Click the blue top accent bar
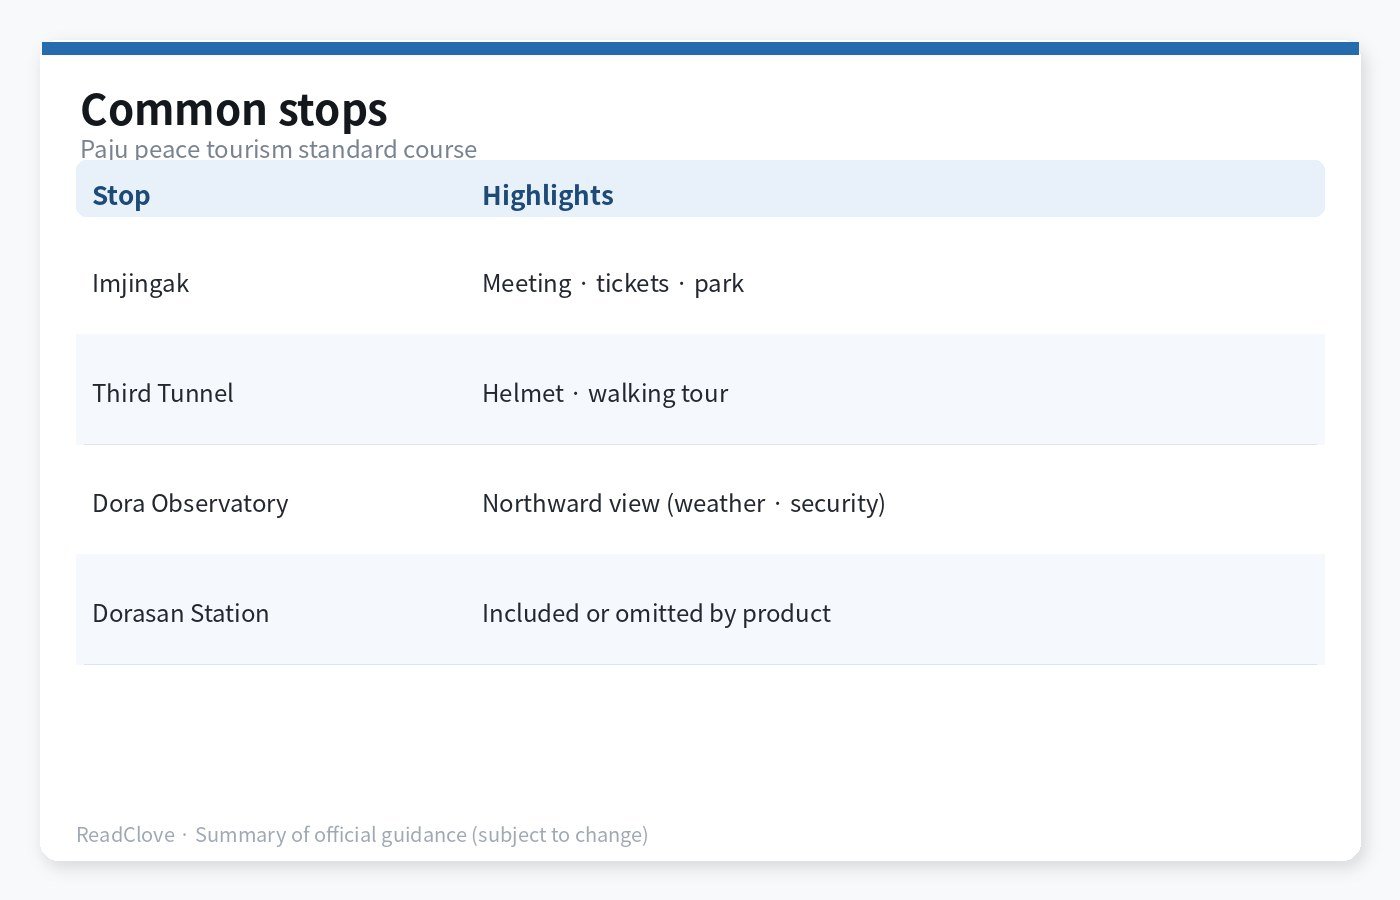 [x=700, y=48]
